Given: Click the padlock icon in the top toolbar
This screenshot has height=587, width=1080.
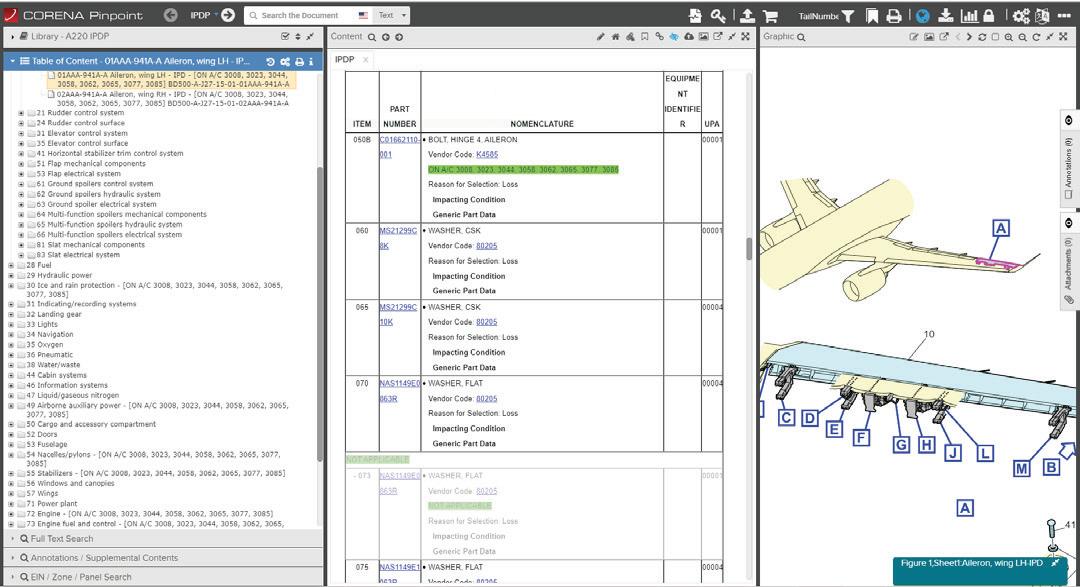Looking at the screenshot, I should (988, 15).
